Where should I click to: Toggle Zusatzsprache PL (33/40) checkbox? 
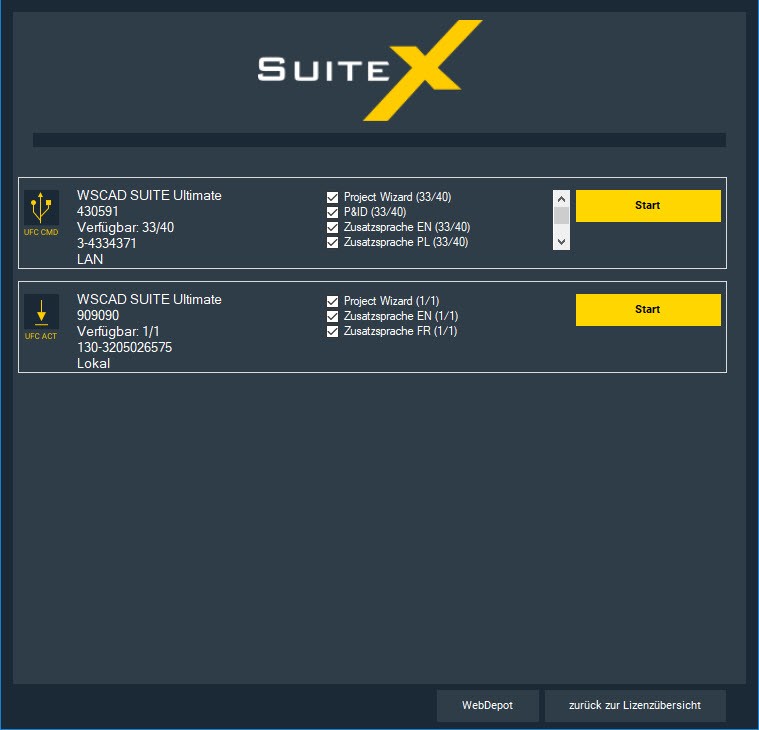pyautogui.click(x=332, y=242)
